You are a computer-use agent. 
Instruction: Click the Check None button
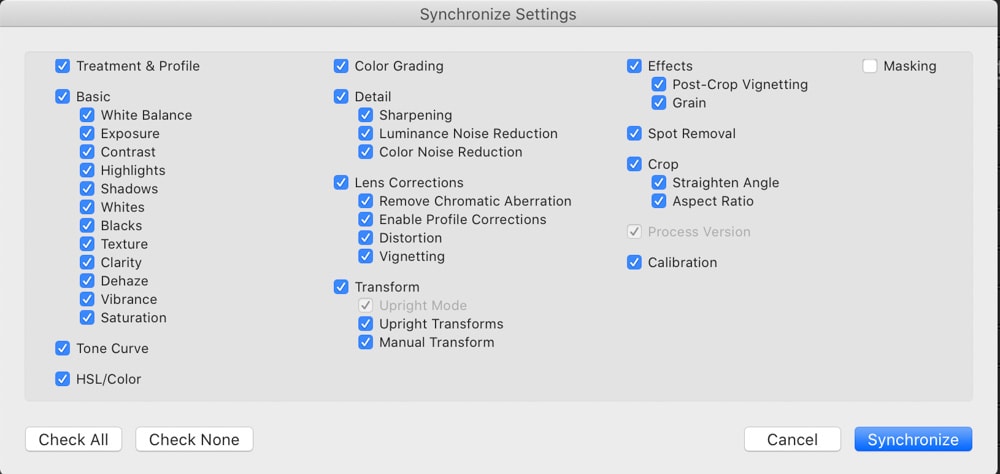point(195,440)
